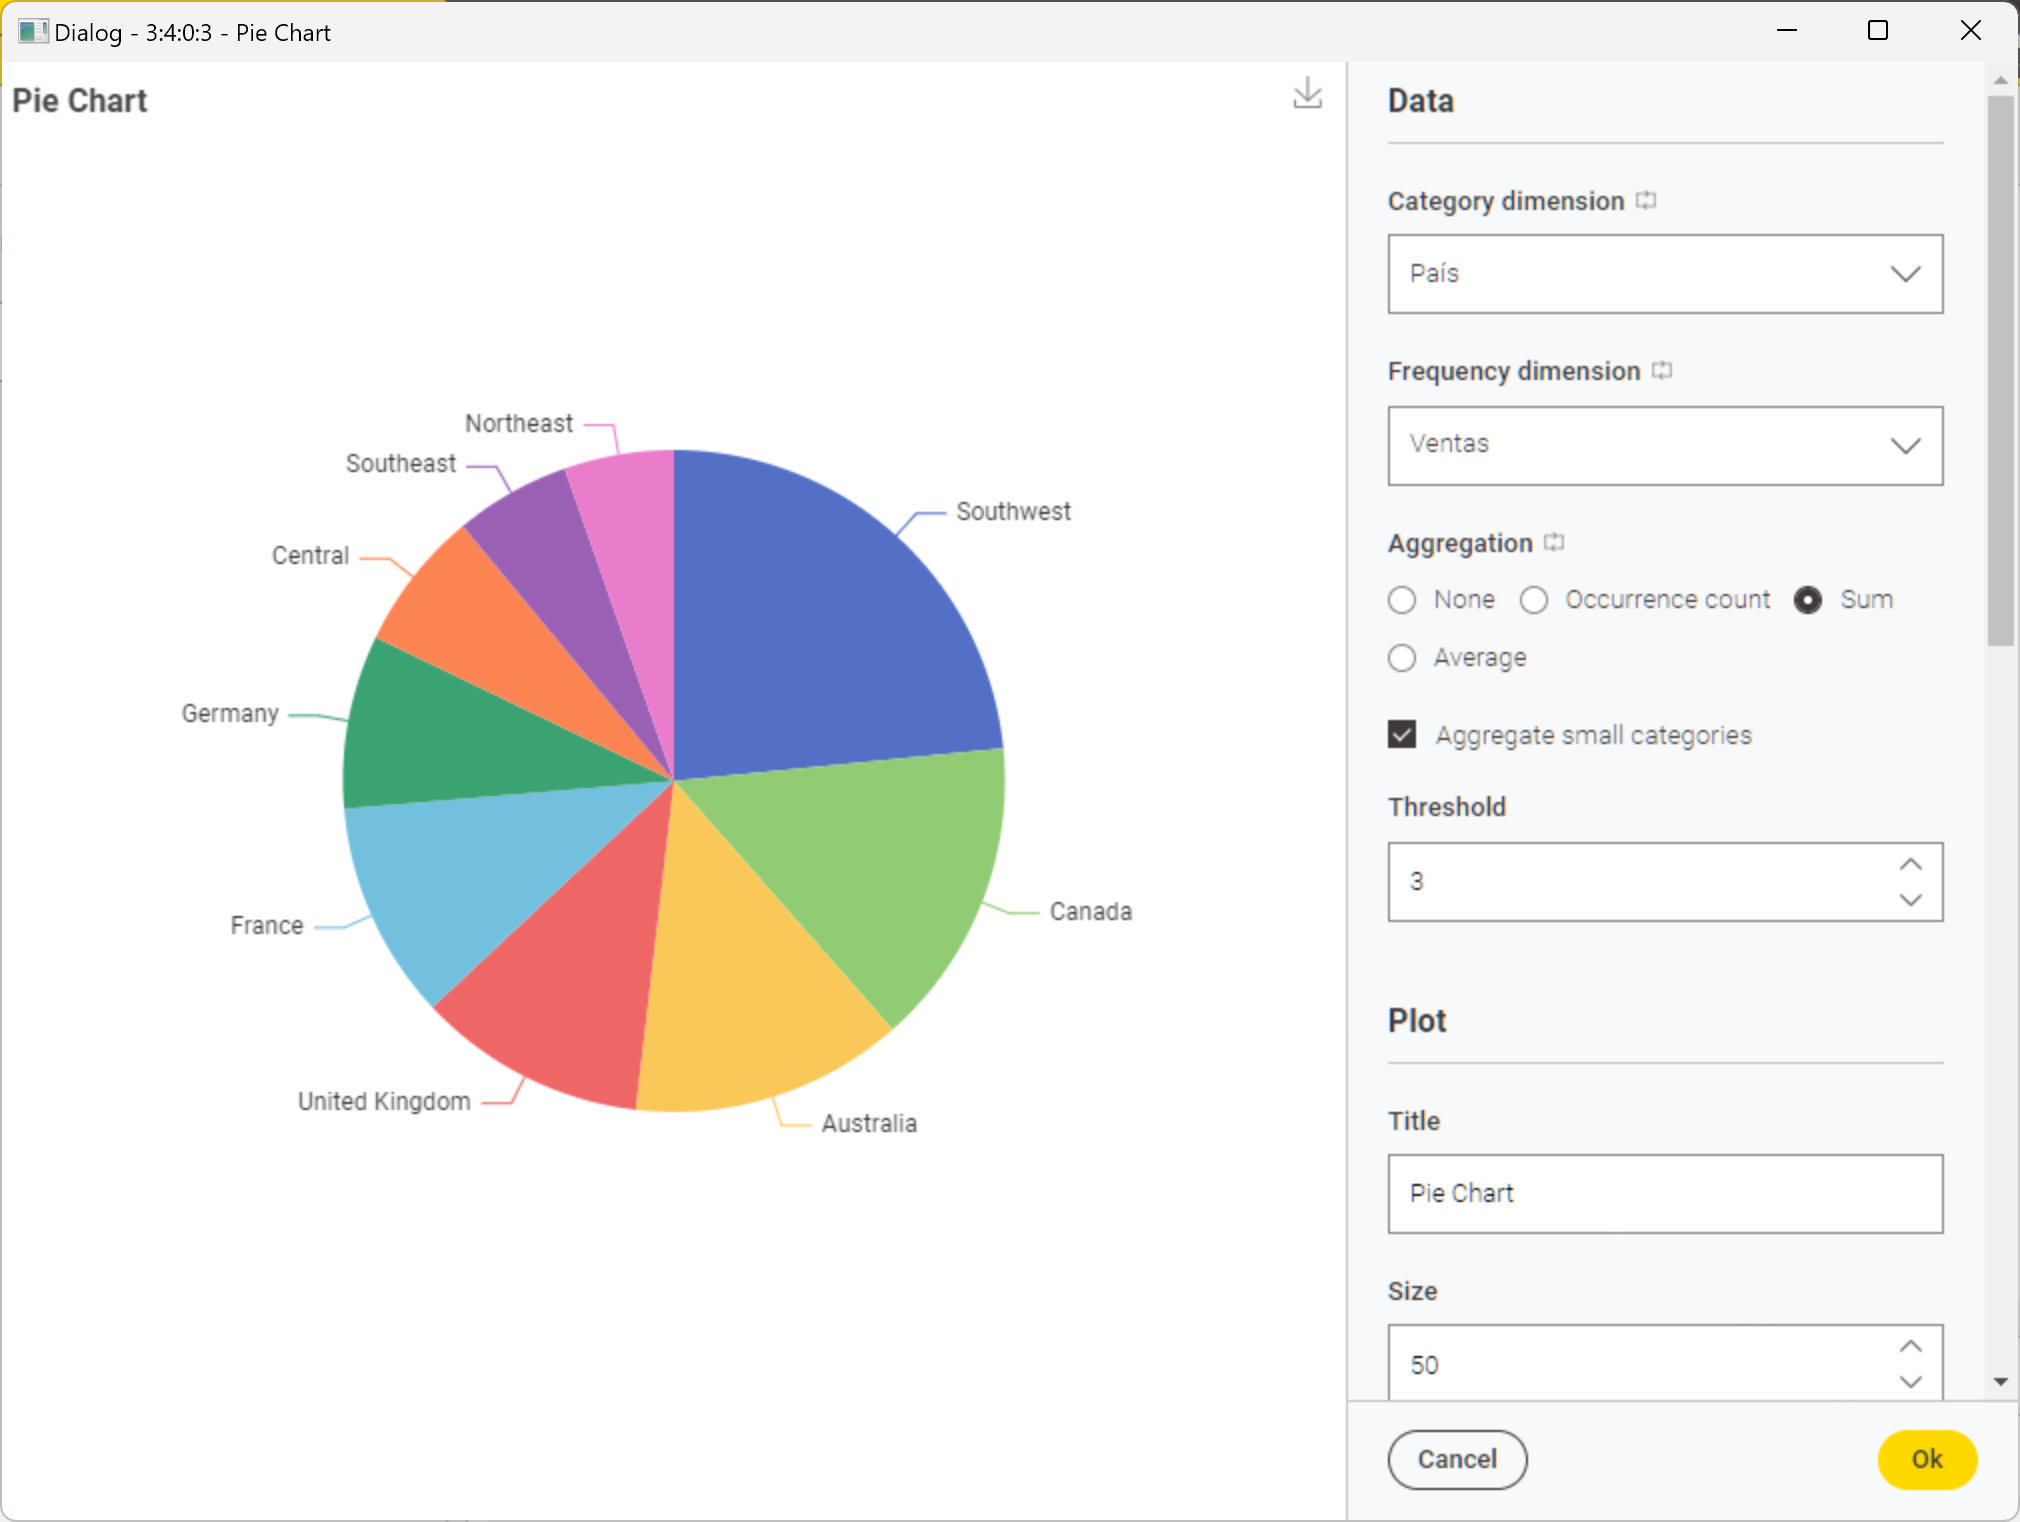Select the Occurrence count radio button

coord(1534,600)
